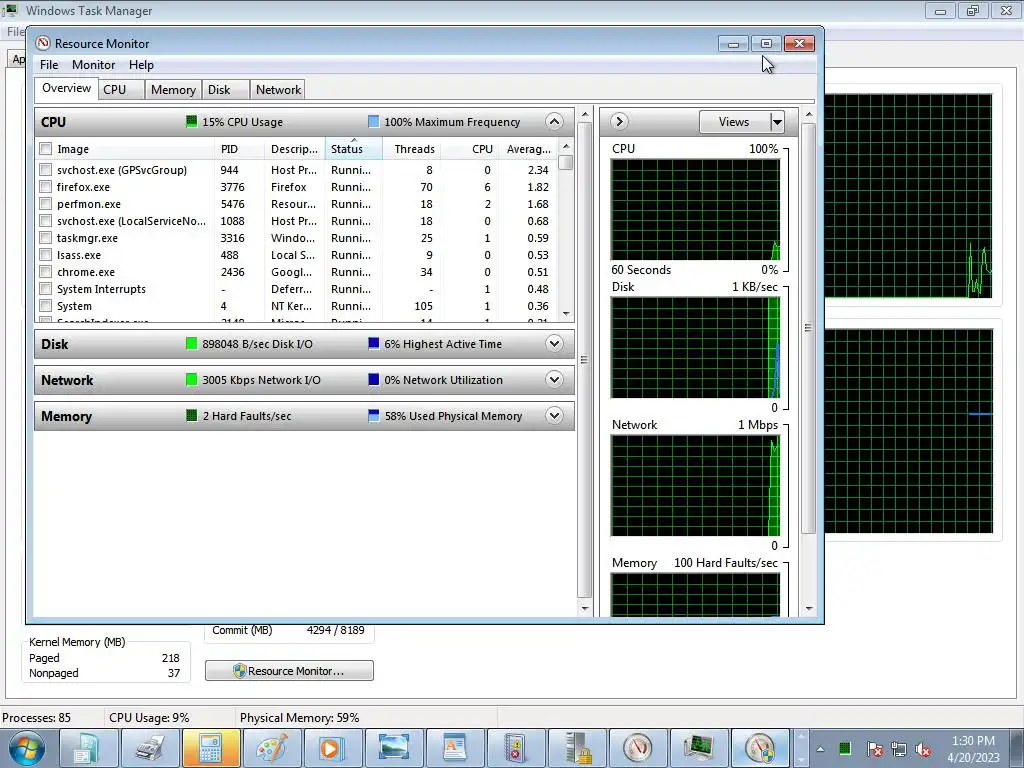Click the Descrip... column header

[295, 149]
